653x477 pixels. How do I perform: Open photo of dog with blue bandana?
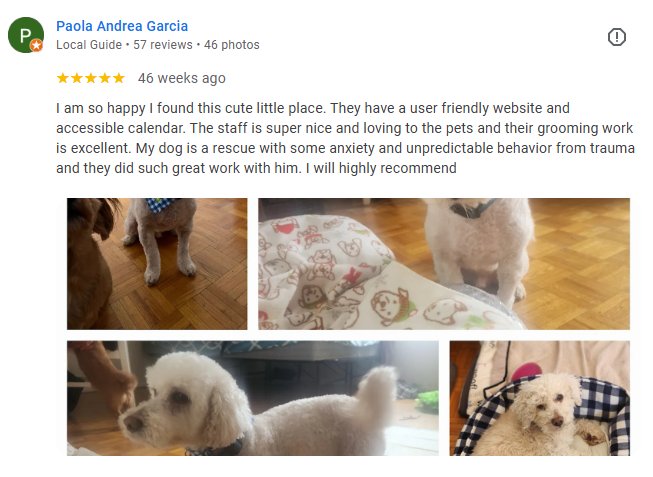point(157,264)
